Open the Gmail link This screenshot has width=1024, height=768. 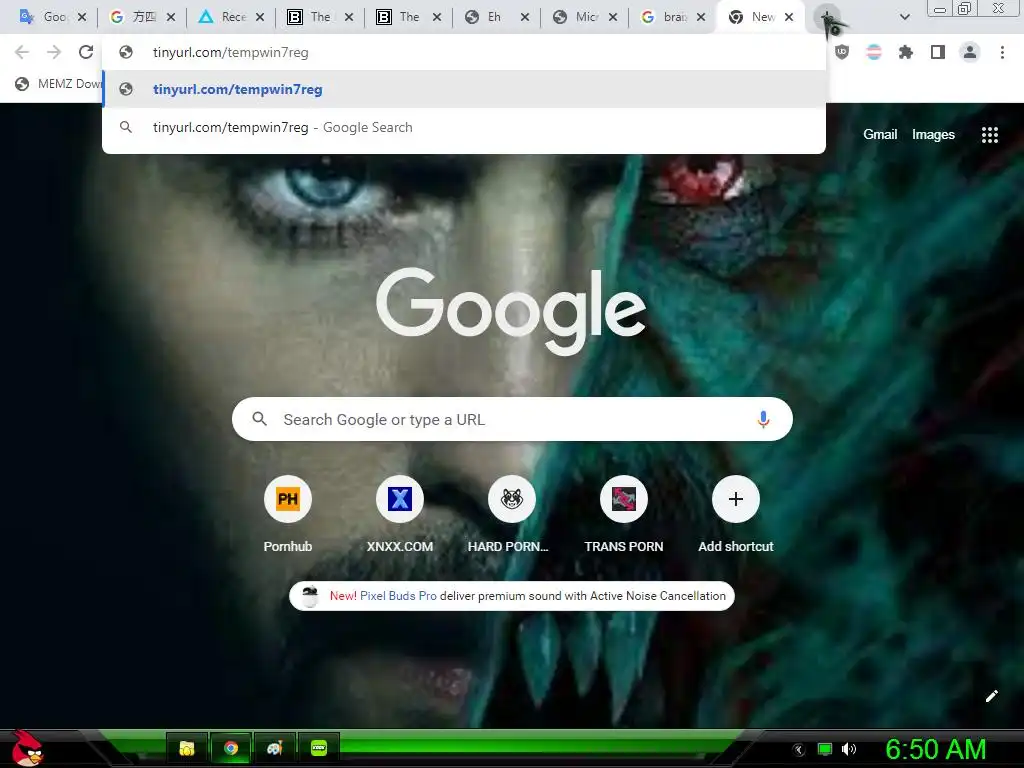[880, 135]
